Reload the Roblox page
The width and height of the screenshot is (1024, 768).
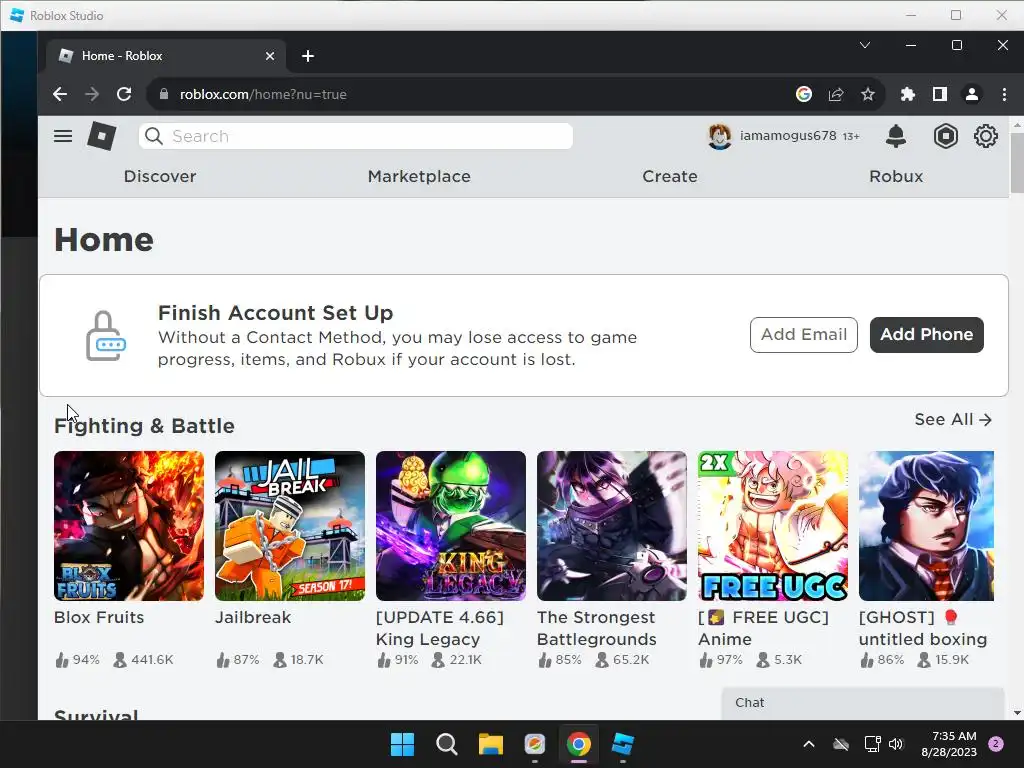[x=124, y=94]
